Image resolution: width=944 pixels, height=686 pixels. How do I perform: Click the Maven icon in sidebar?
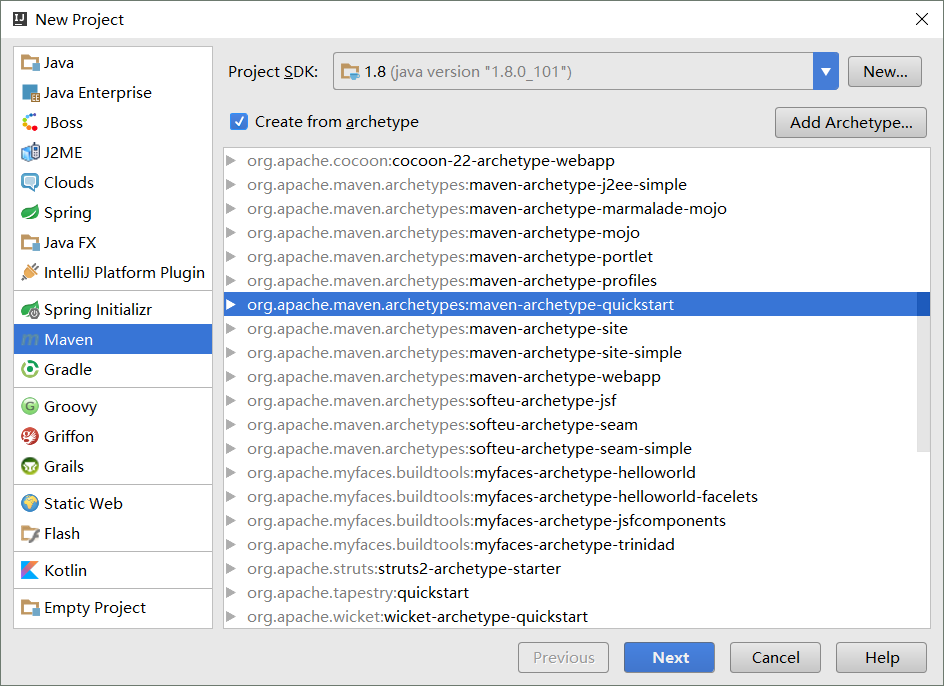click(30, 340)
